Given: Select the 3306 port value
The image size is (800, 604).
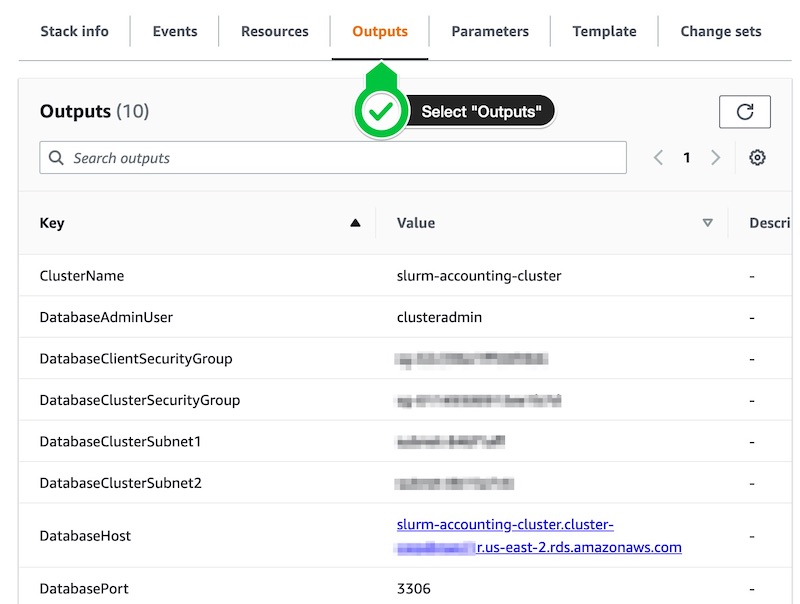Looking at the screenshot, I should tap(414, 589).
